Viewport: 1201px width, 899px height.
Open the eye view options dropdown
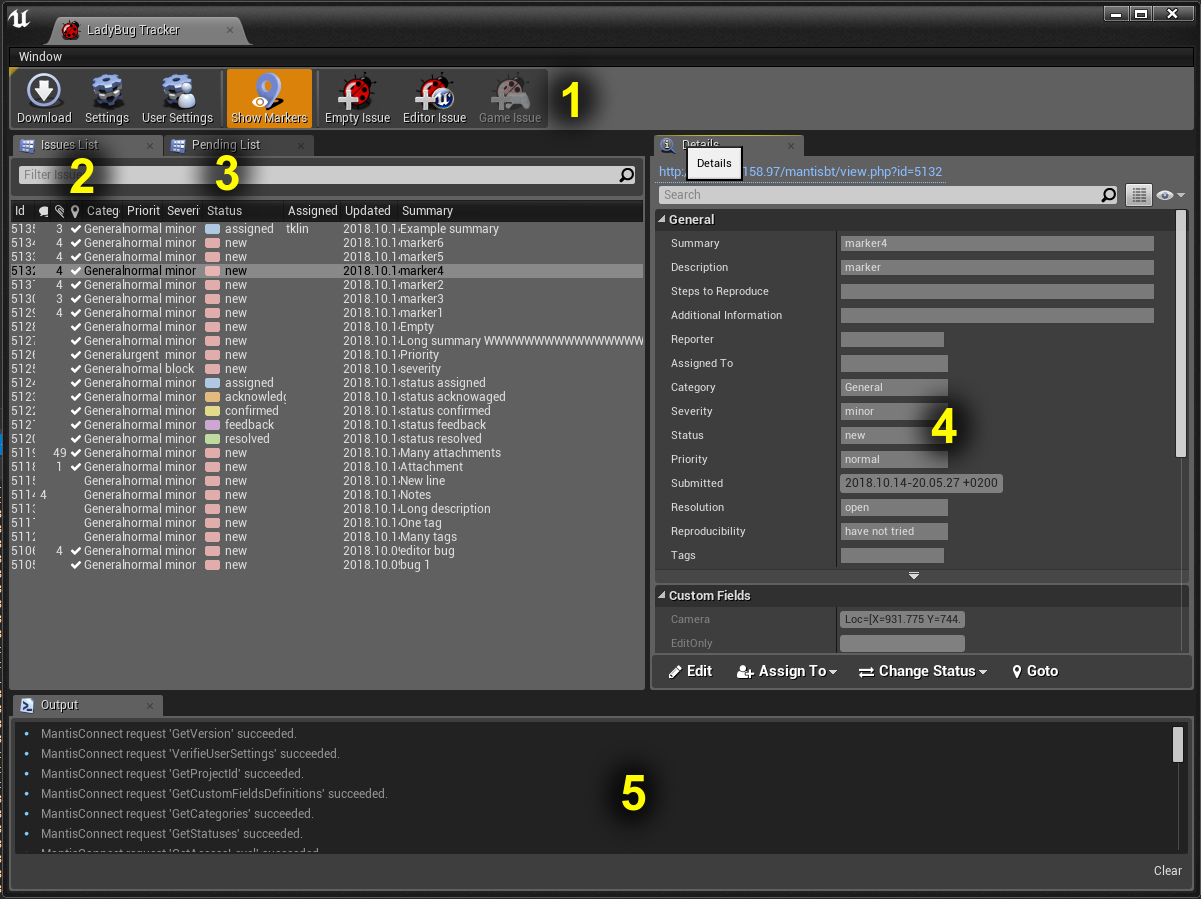[x=1170, y=195]
